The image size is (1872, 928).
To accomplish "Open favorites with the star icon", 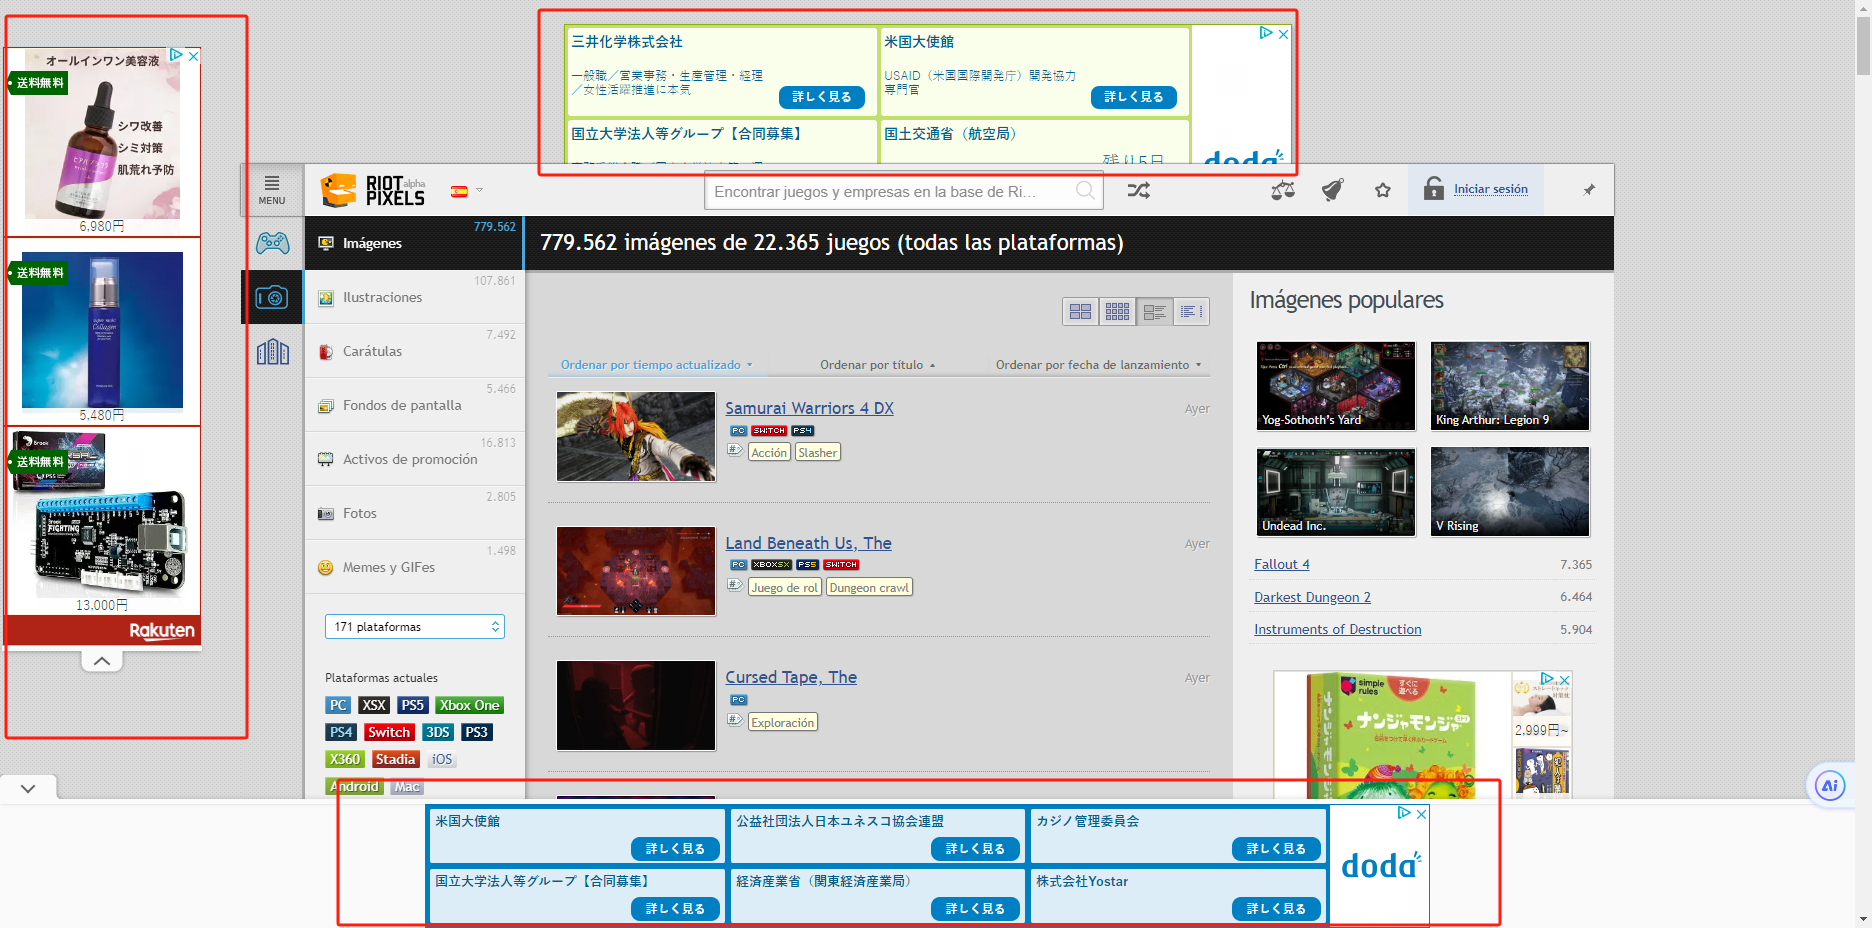I will click(1383, 190).
